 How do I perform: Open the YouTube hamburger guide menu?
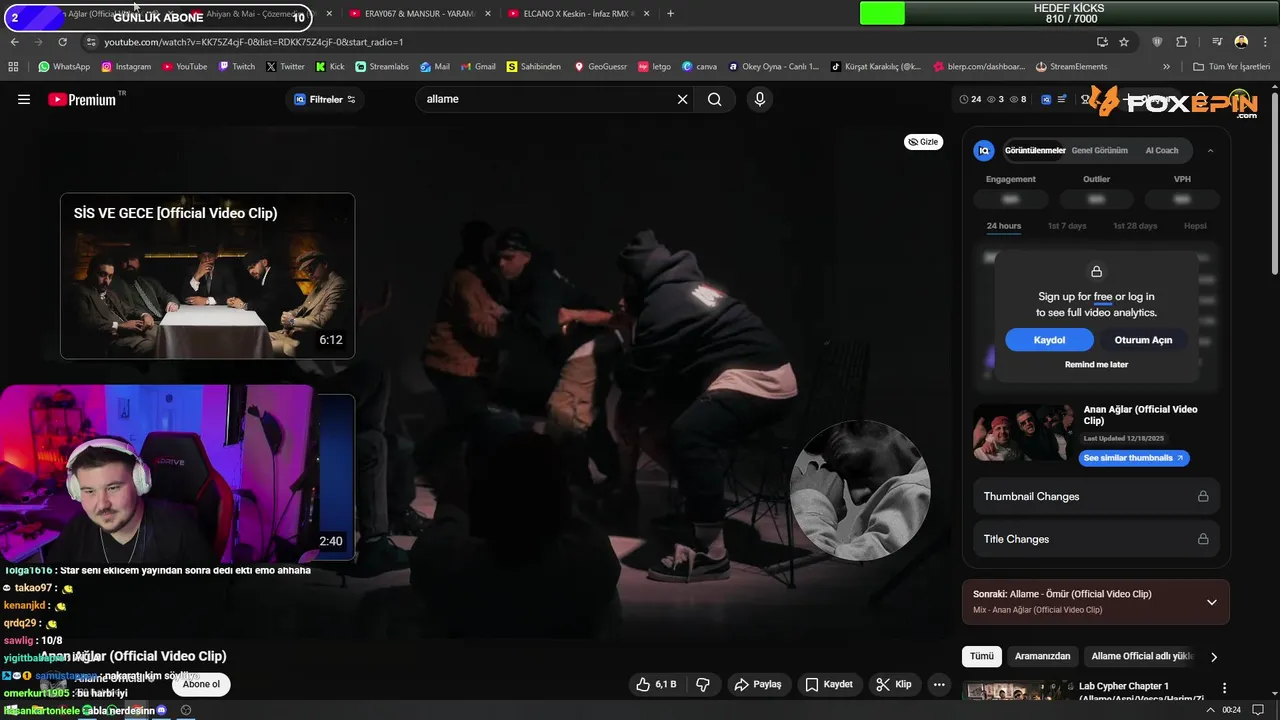point(24,99)
